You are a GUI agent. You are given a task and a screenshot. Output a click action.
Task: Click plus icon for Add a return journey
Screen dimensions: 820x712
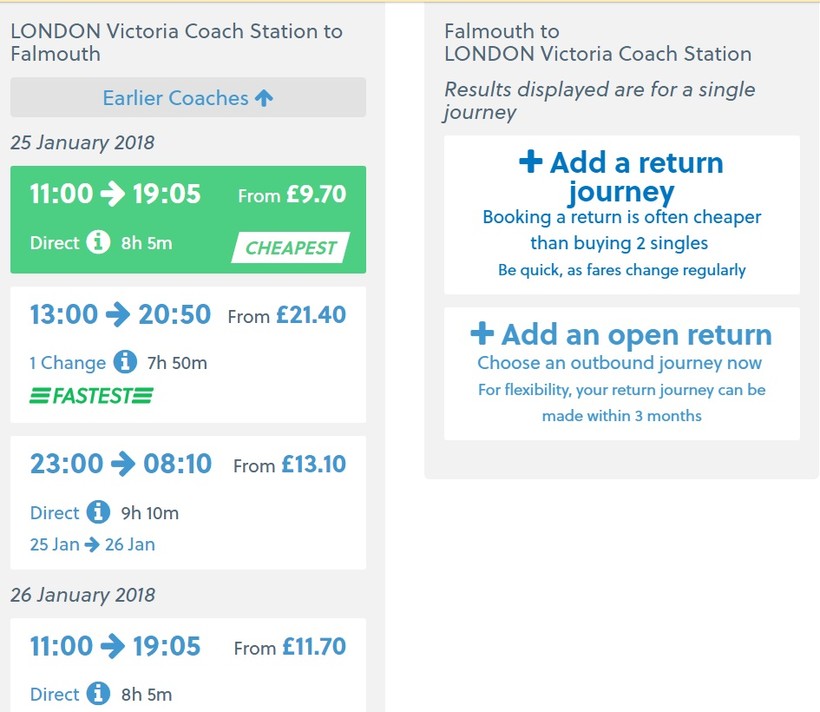tap(531, 162)
